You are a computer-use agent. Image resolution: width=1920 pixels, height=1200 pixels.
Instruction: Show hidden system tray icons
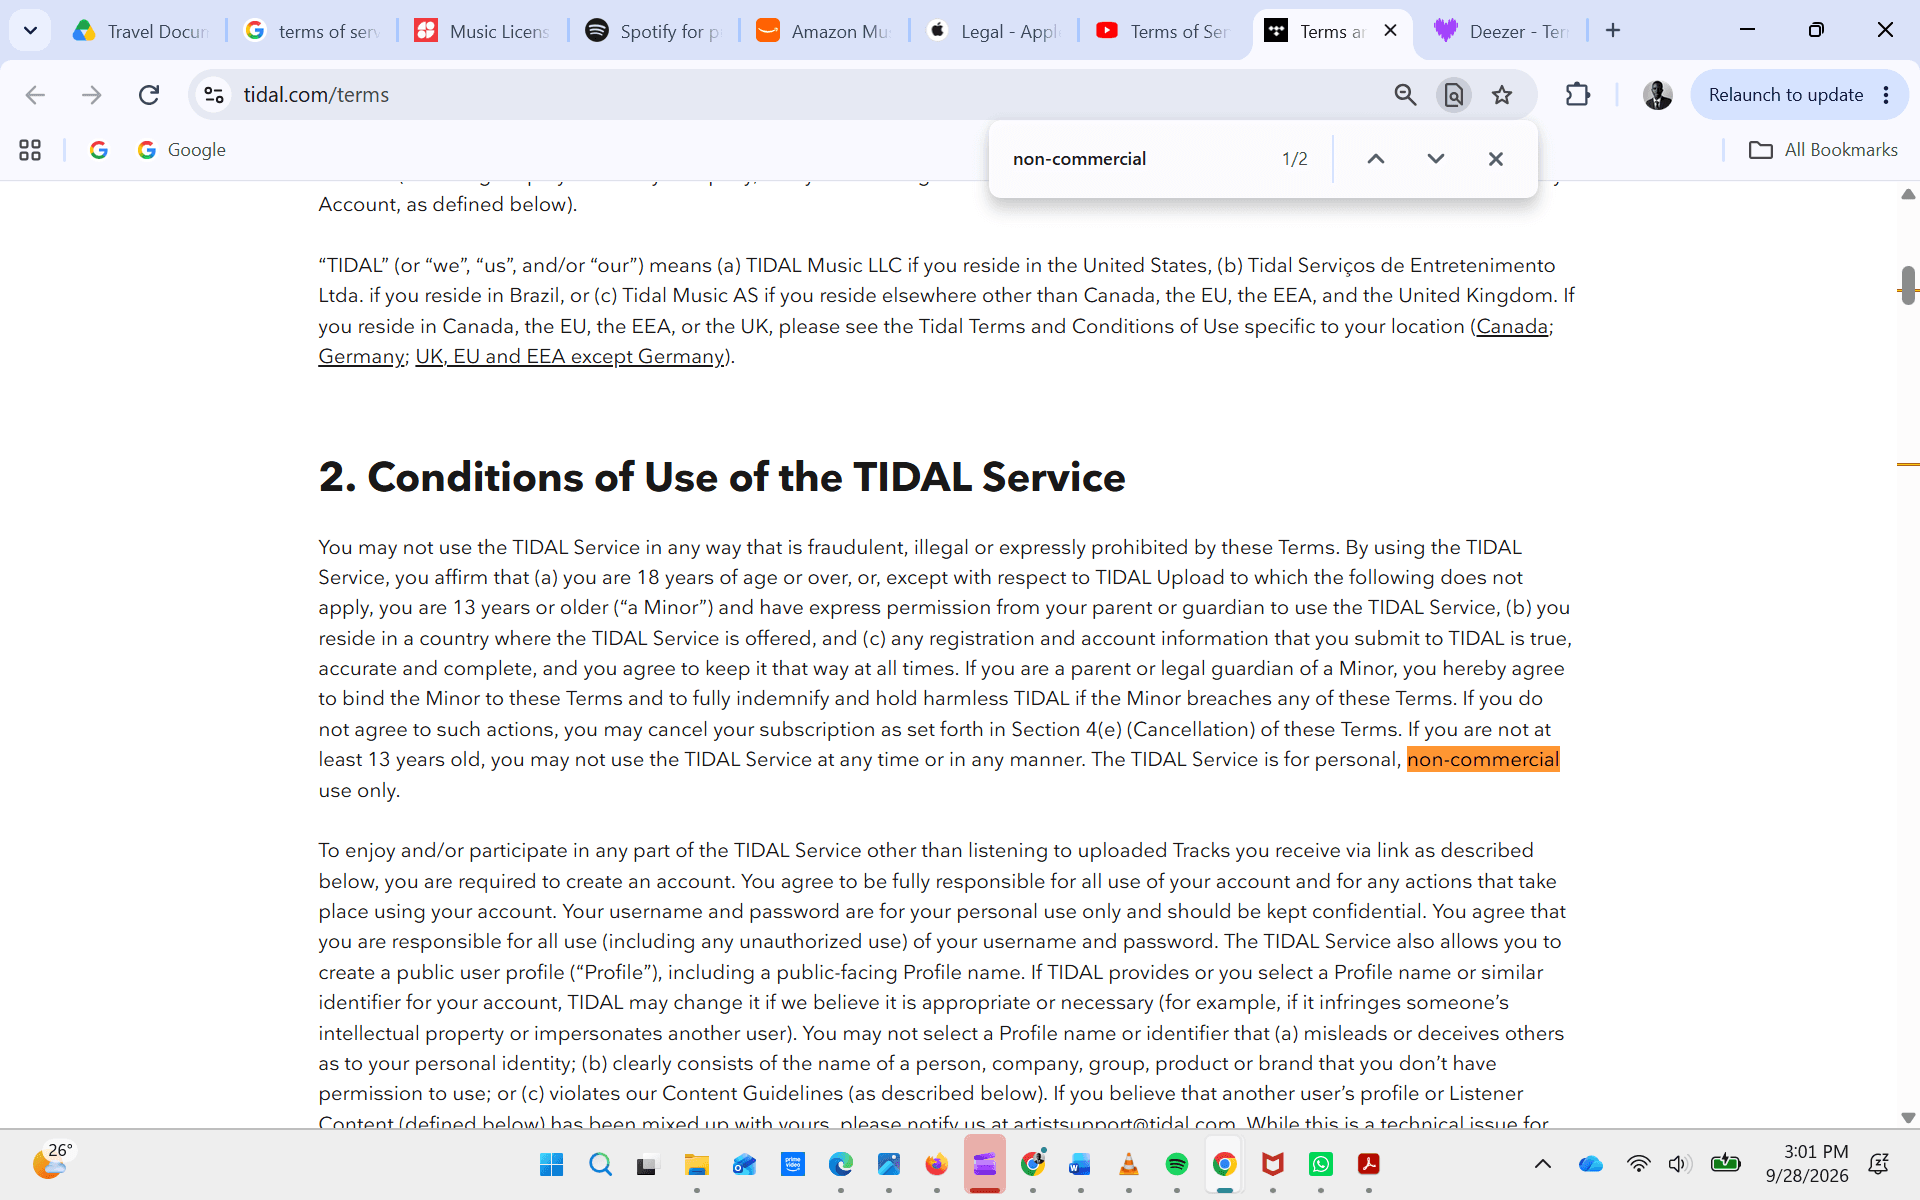pyautogui.click(x=1543, y=1164)
